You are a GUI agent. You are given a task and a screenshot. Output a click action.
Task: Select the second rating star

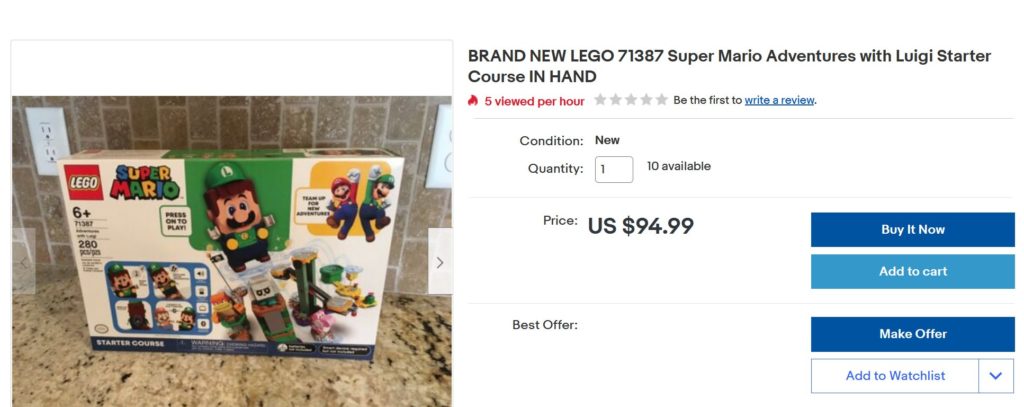[x=615, y=100]
